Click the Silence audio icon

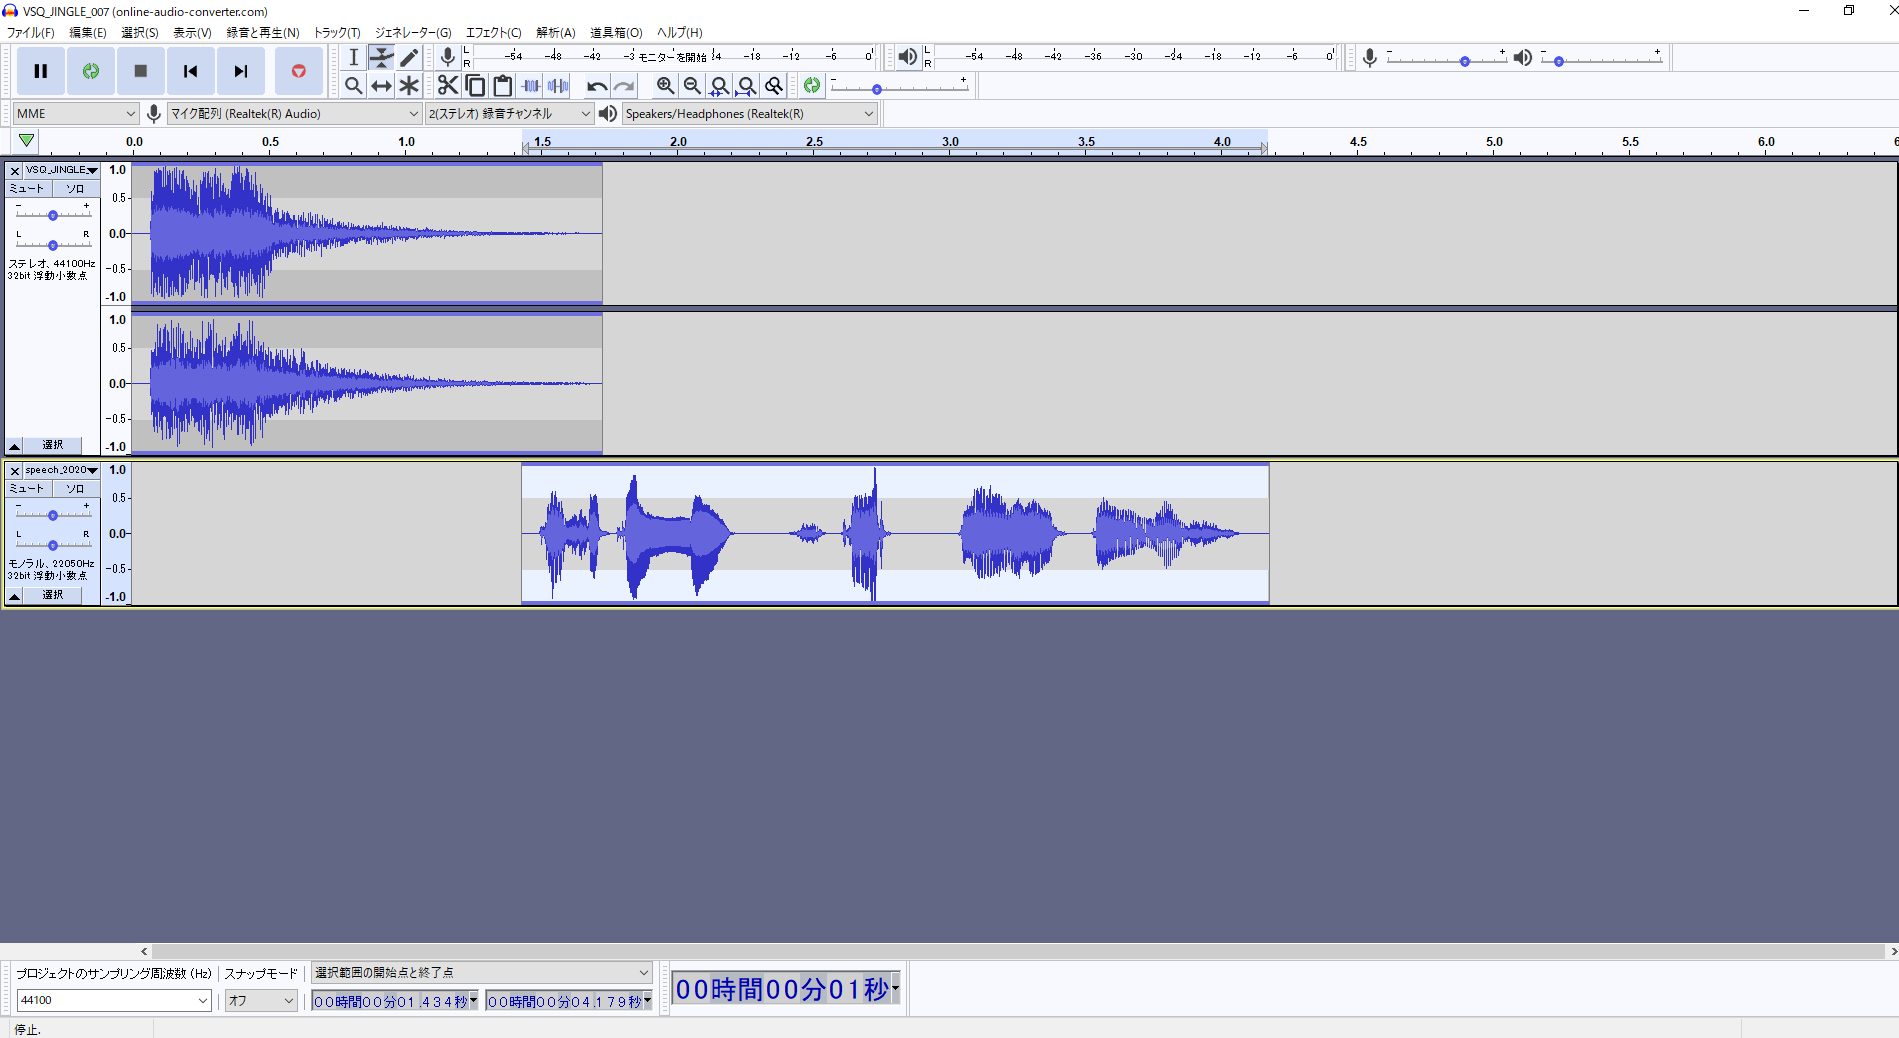(558, 86)
